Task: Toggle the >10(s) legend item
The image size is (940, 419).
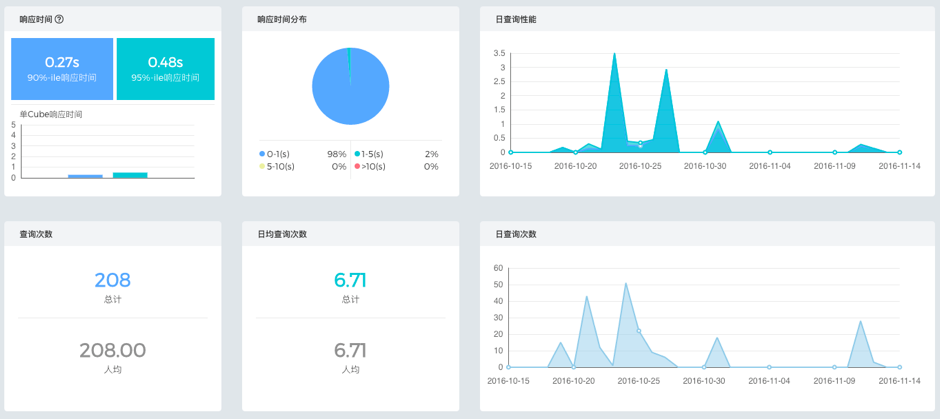Action: click(376, 166)
